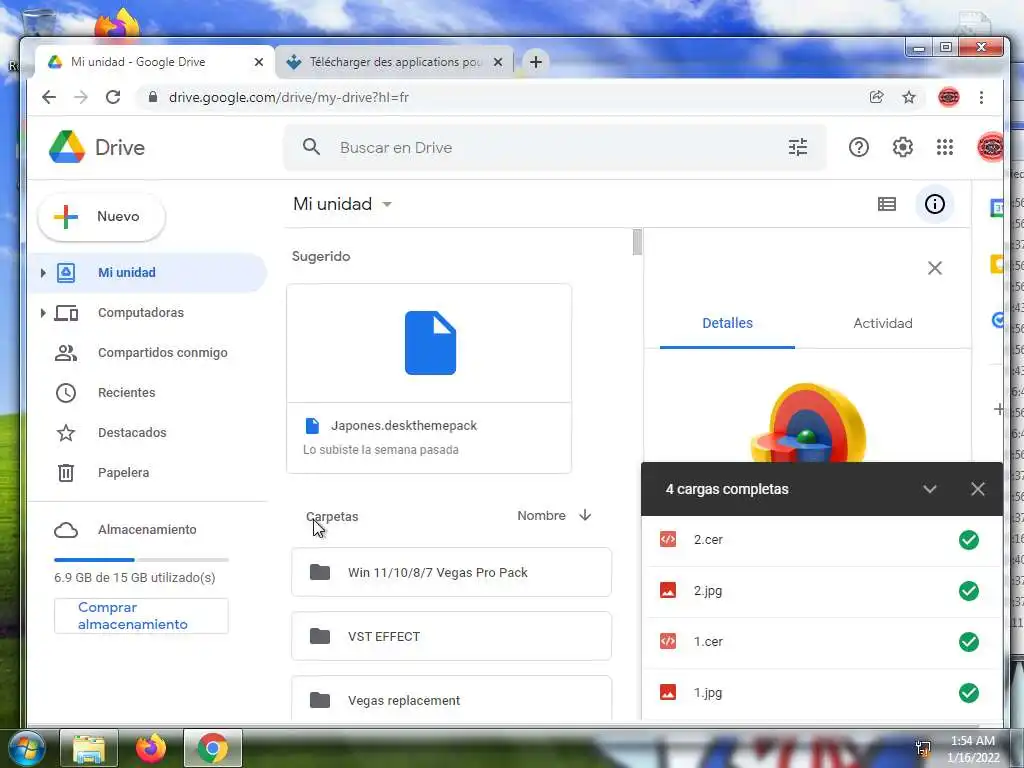Reload the page with refresh icon
The height and width of the screenshot is (768, 1024).
tap(113, 97)
